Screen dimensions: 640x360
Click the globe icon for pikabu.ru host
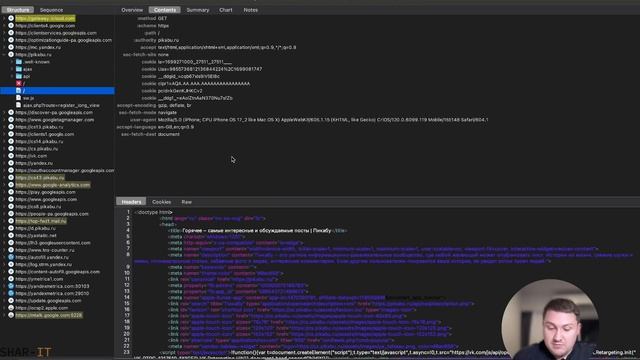pyautogui.click(x=11, y=54)
